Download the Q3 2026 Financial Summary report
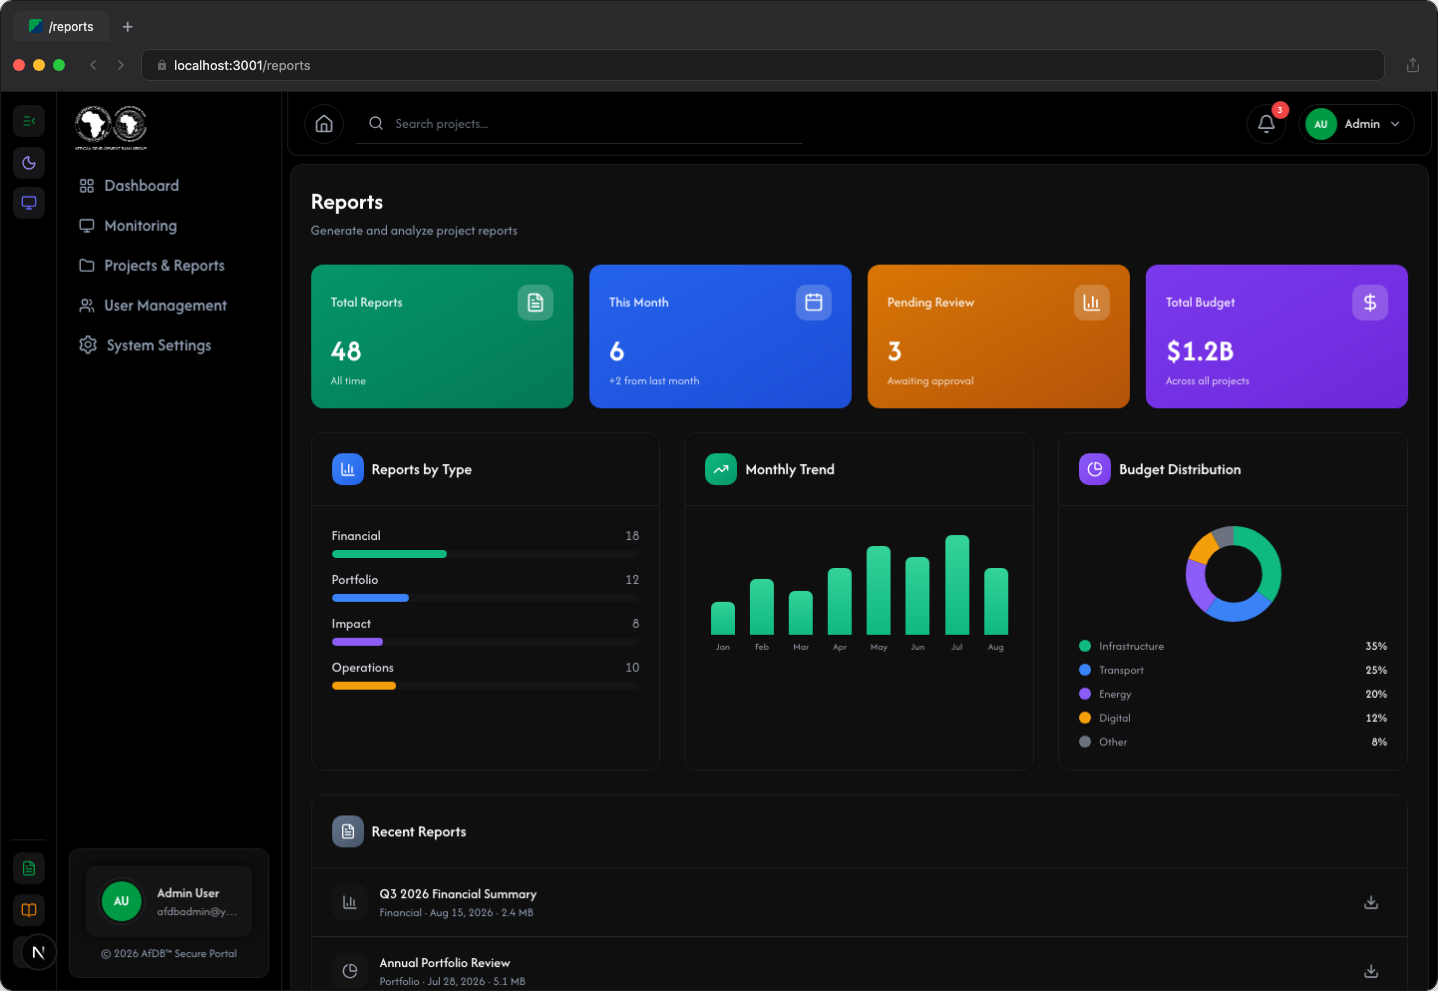Image resolution: width=1438 pixels, height=991 pixels. click(1371, 902)
